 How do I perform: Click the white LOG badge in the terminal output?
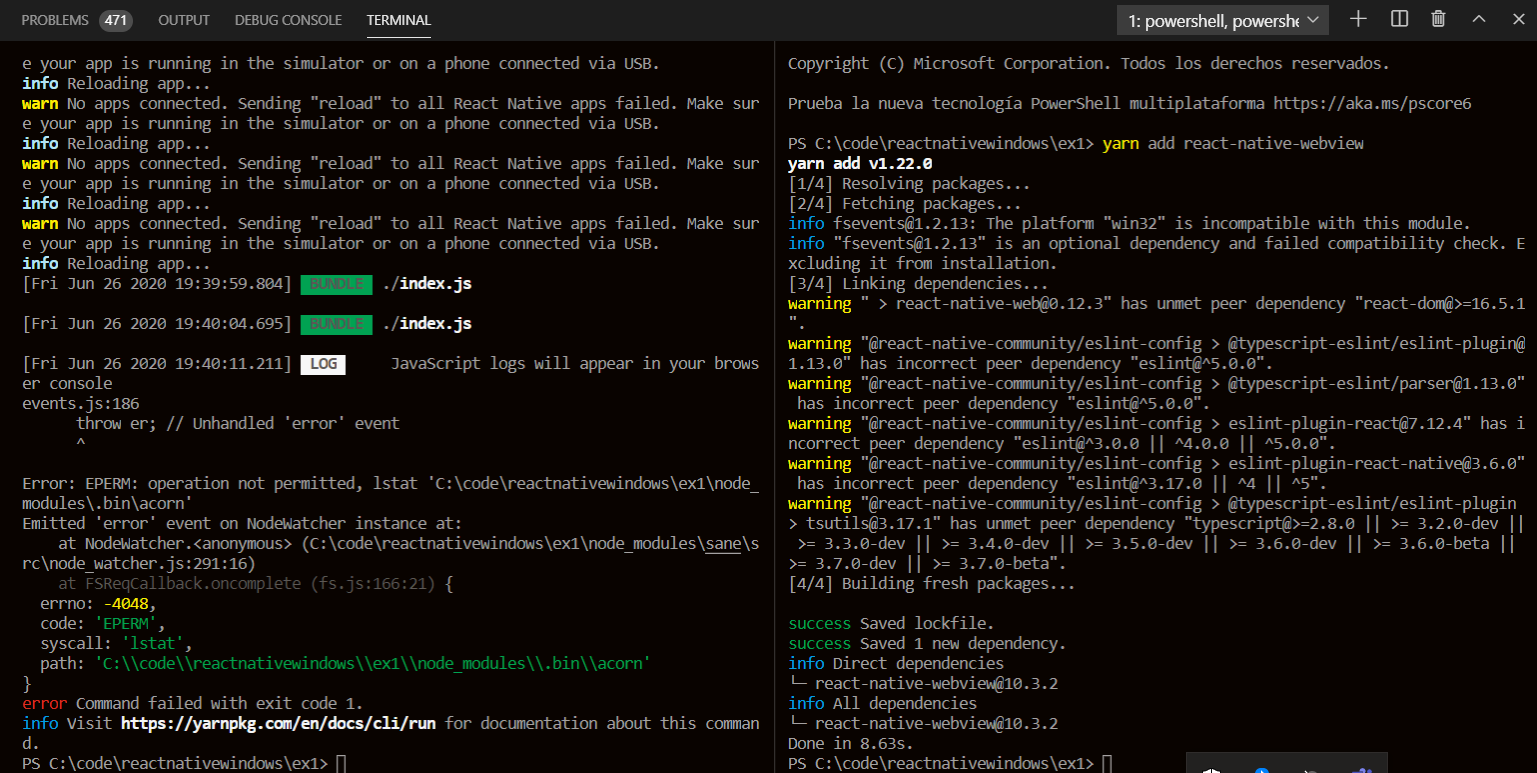pos(323,364)
